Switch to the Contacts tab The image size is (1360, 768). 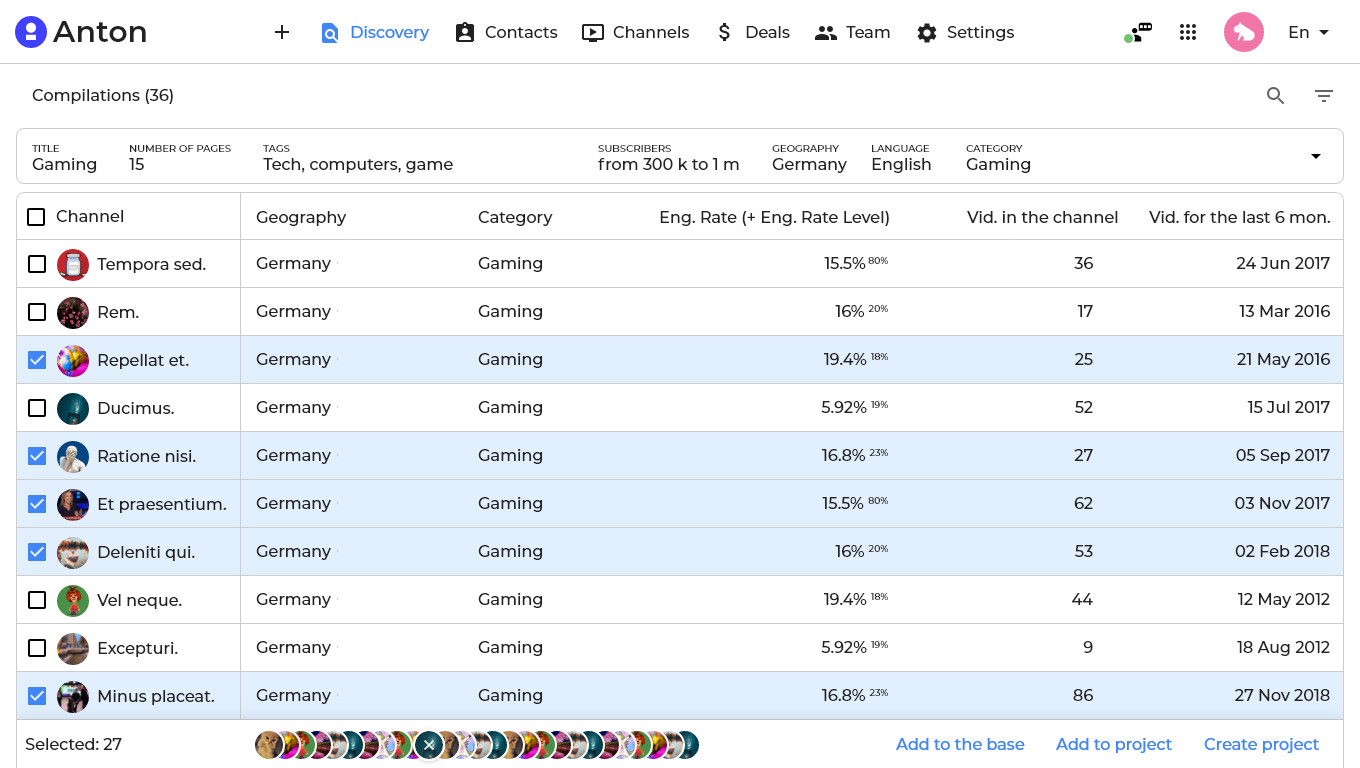(x=506, y=32)
